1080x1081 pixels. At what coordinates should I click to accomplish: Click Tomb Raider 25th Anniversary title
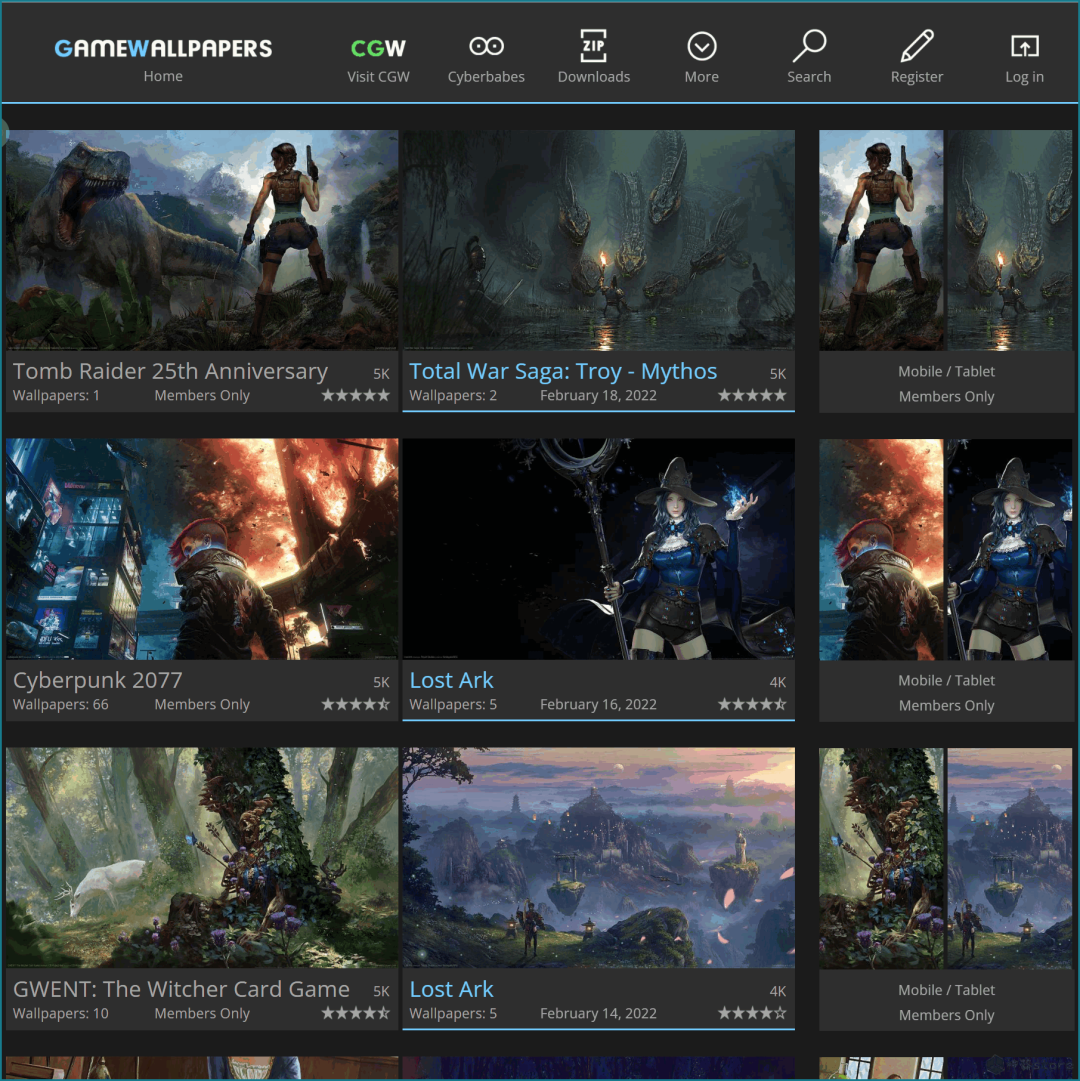pyautogui.click(x=170, y=371)
